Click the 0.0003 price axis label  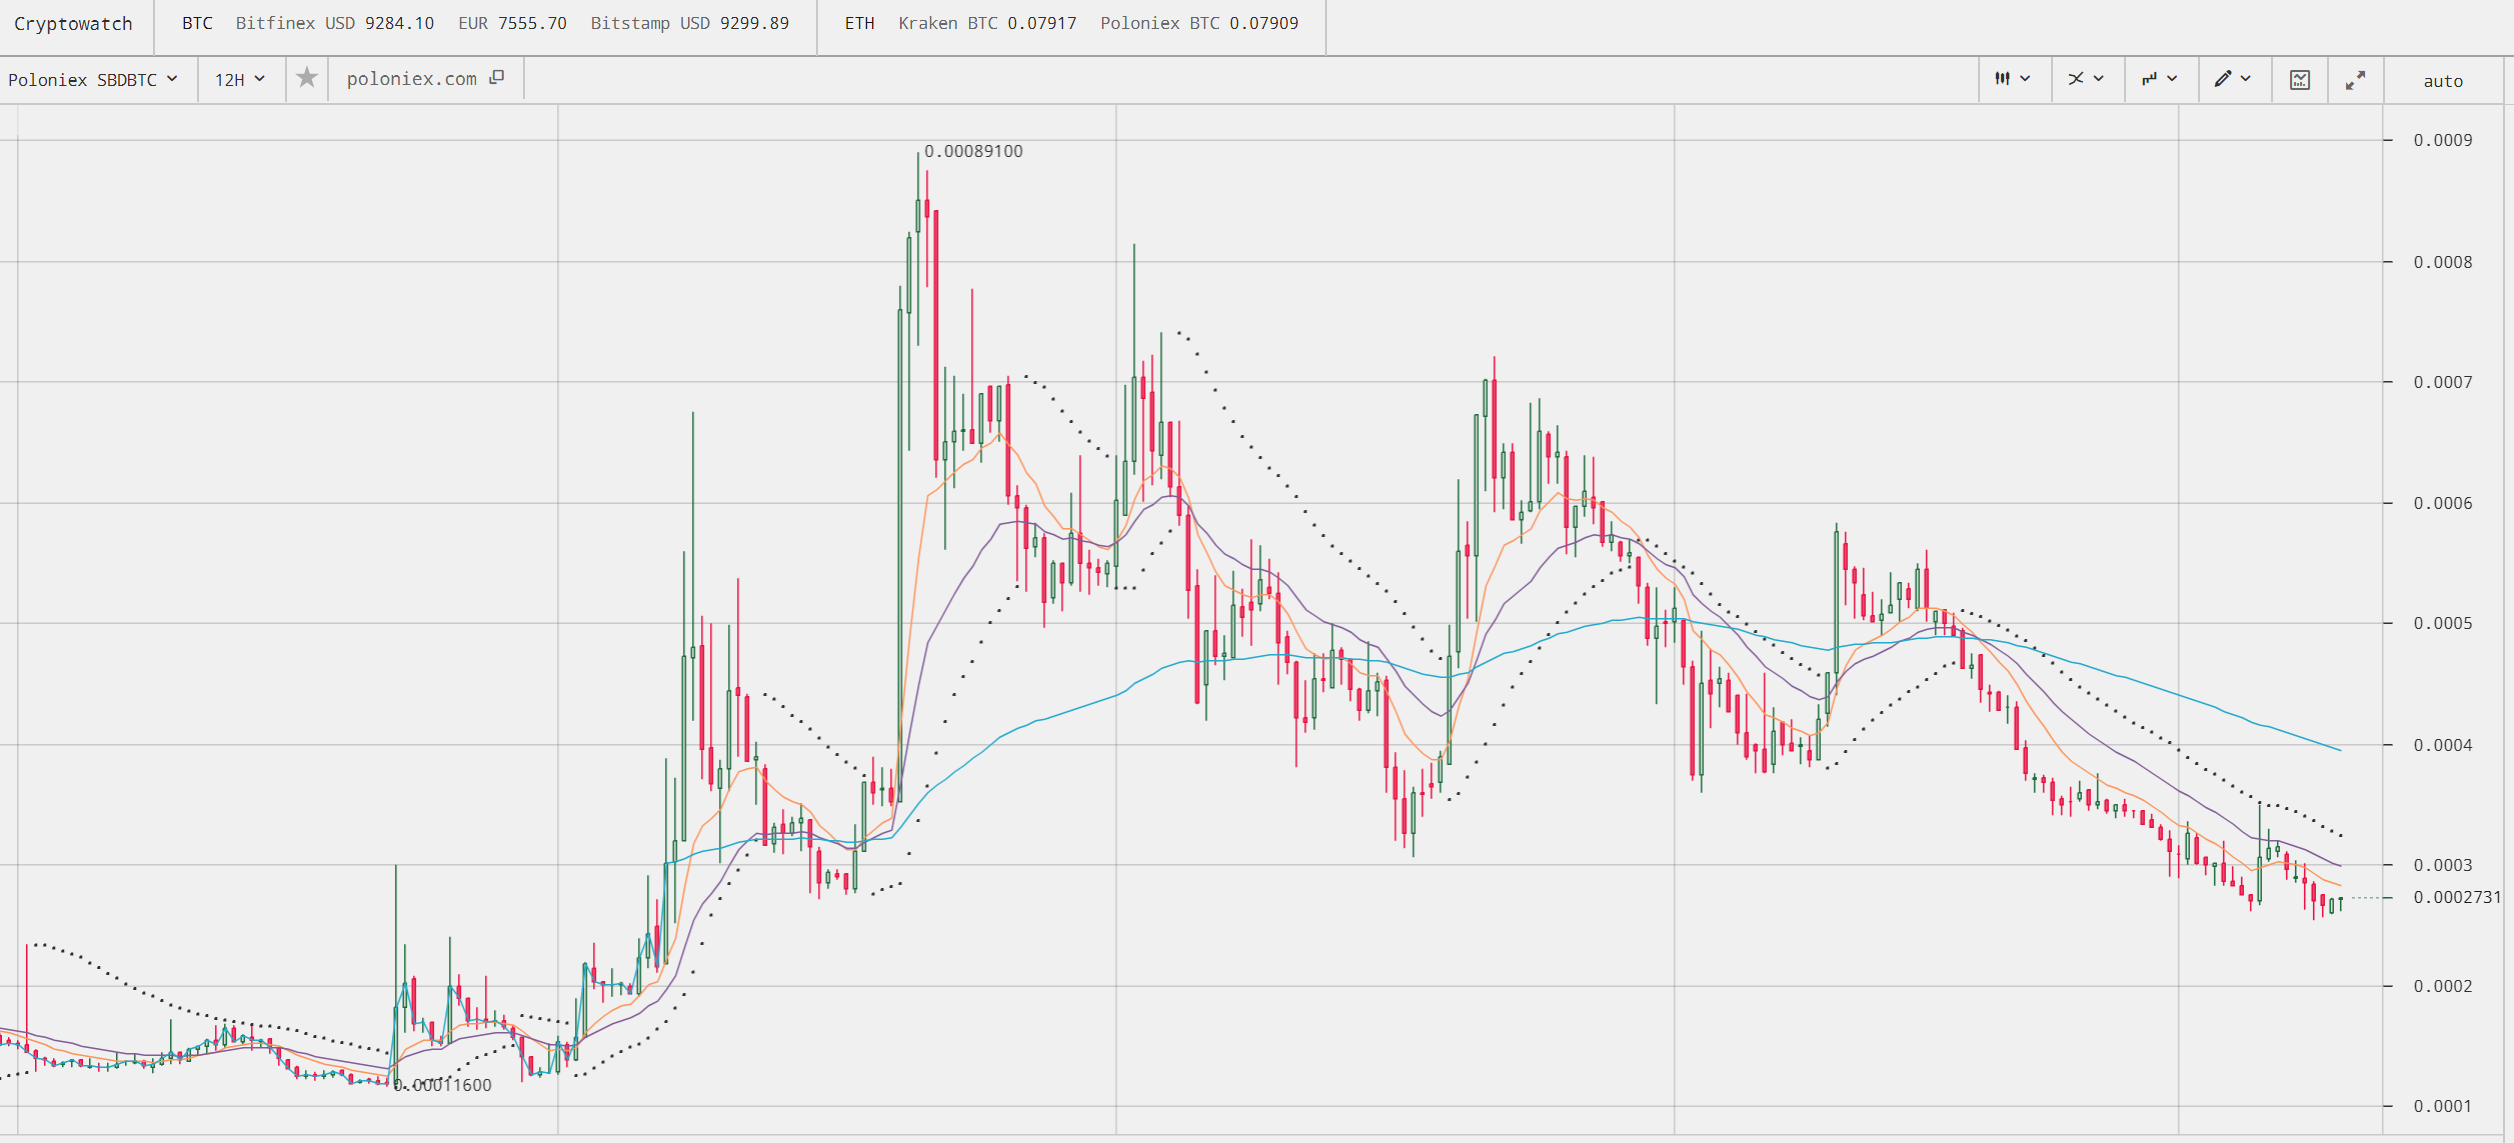(x=2442, y=866)
